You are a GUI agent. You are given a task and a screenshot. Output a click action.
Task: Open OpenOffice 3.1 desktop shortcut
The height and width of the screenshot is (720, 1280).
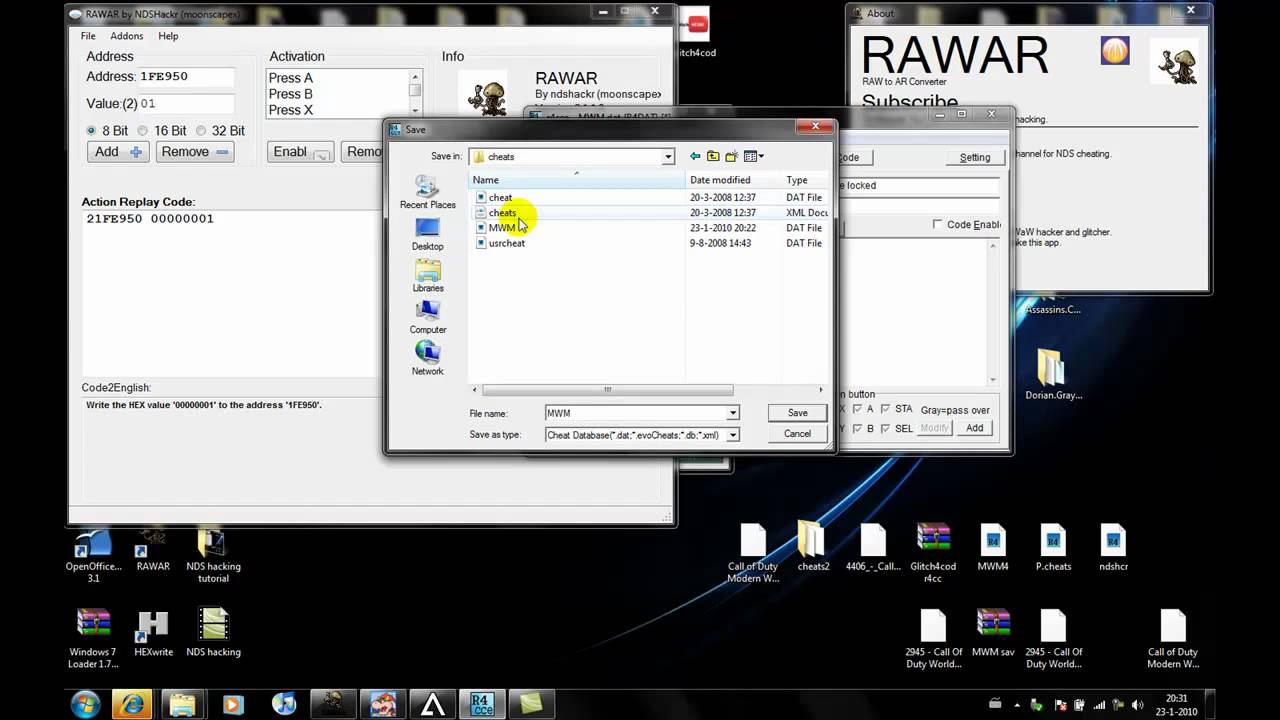click(93, 554)
